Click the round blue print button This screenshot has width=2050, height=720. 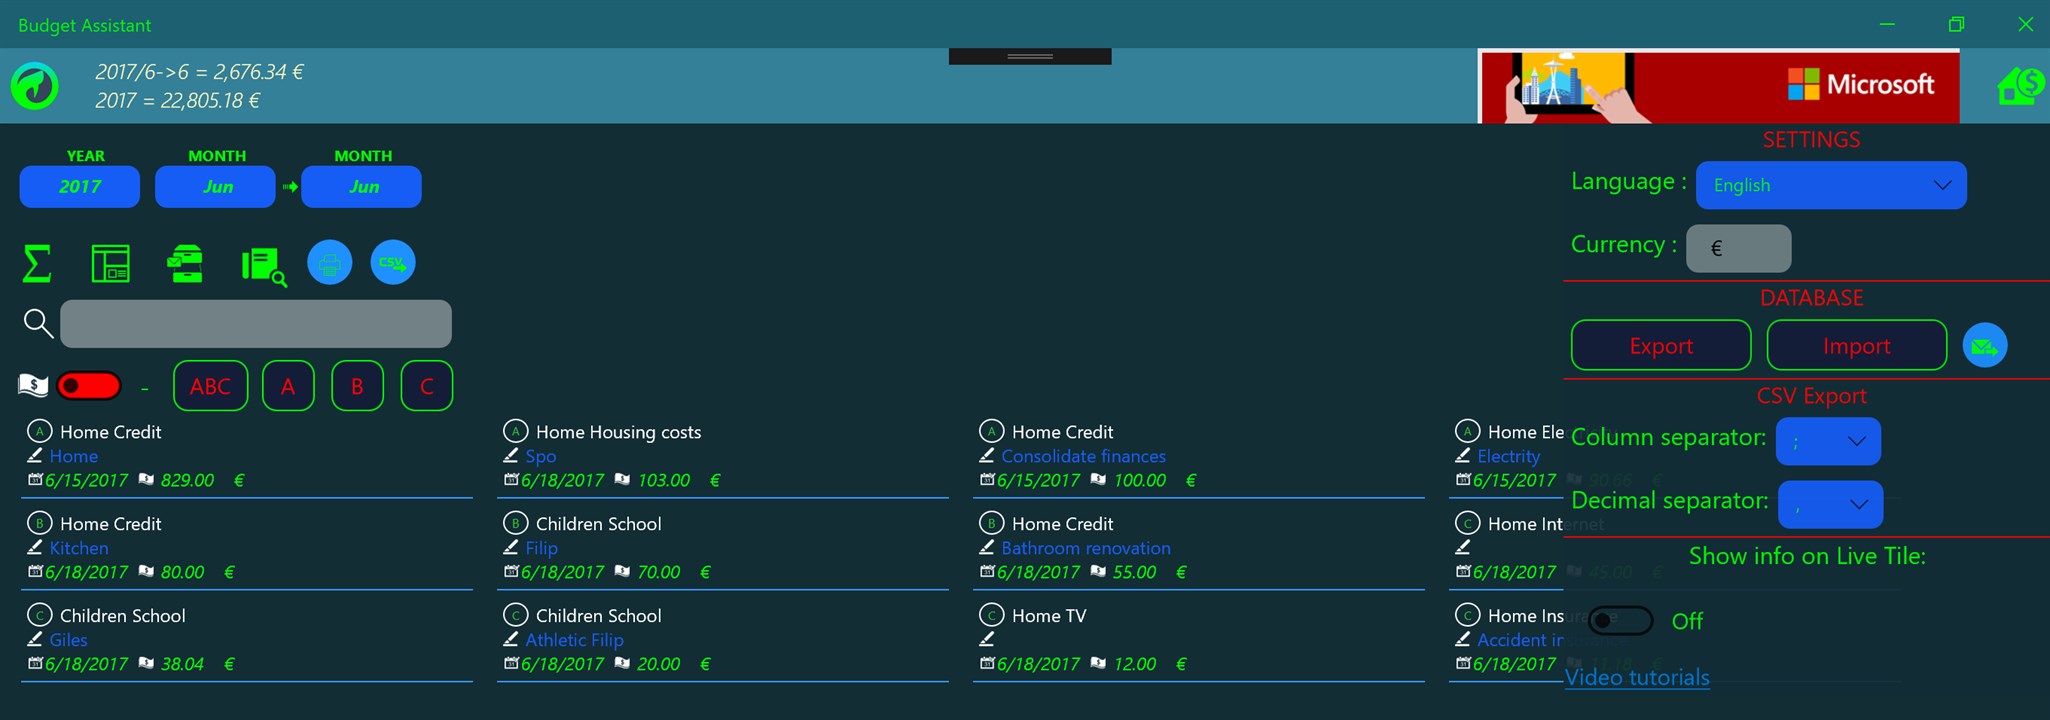click(329, 263)
